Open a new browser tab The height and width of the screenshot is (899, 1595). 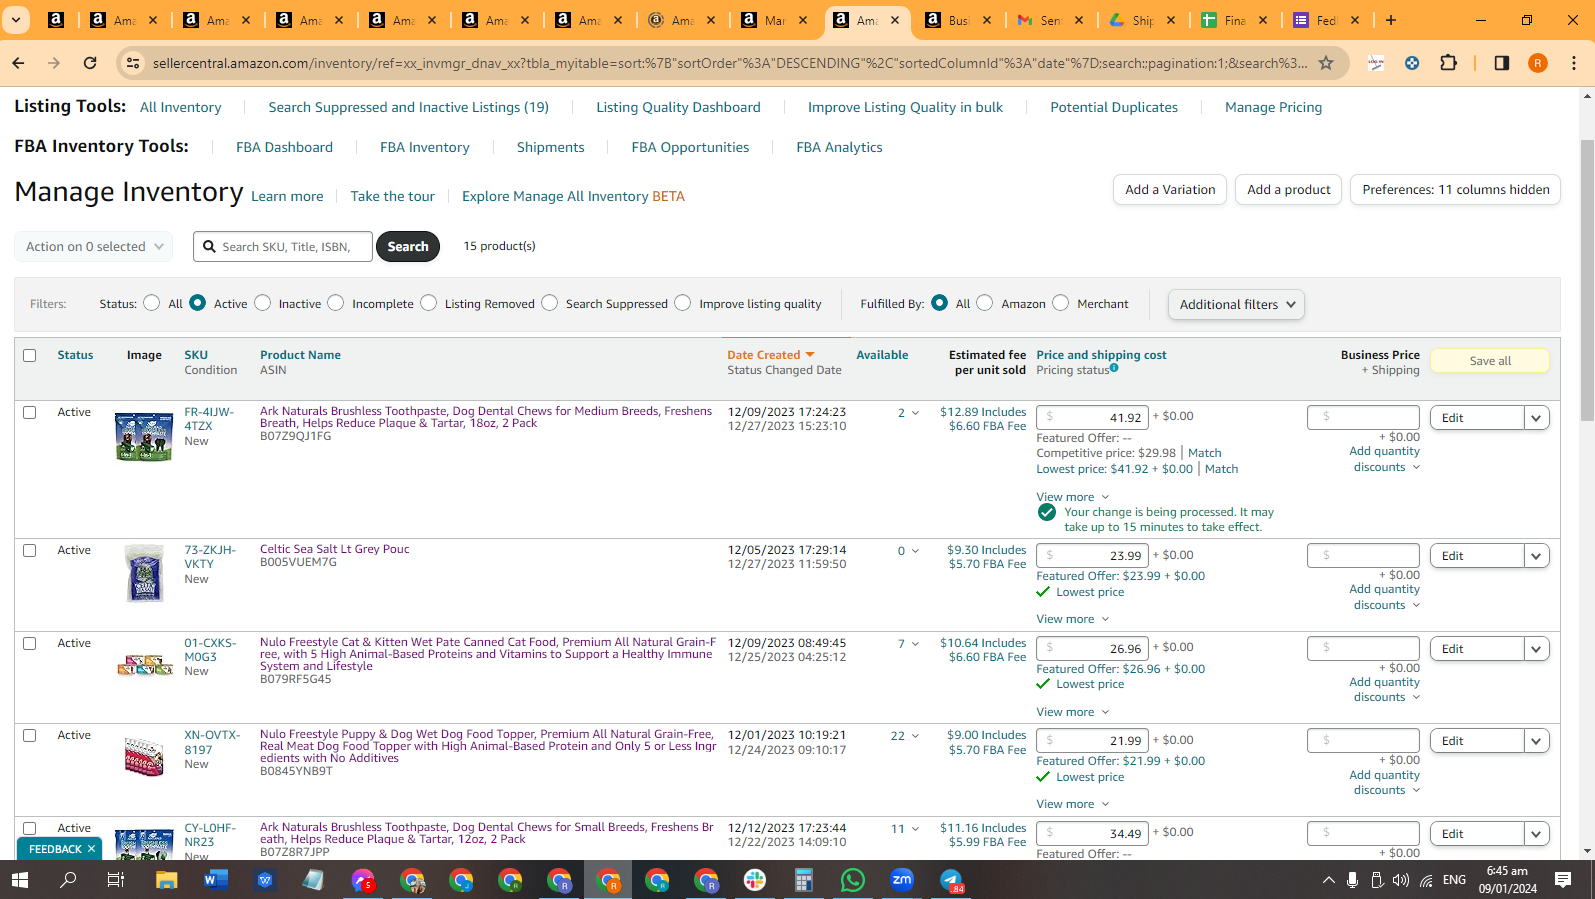point(1391,20)
